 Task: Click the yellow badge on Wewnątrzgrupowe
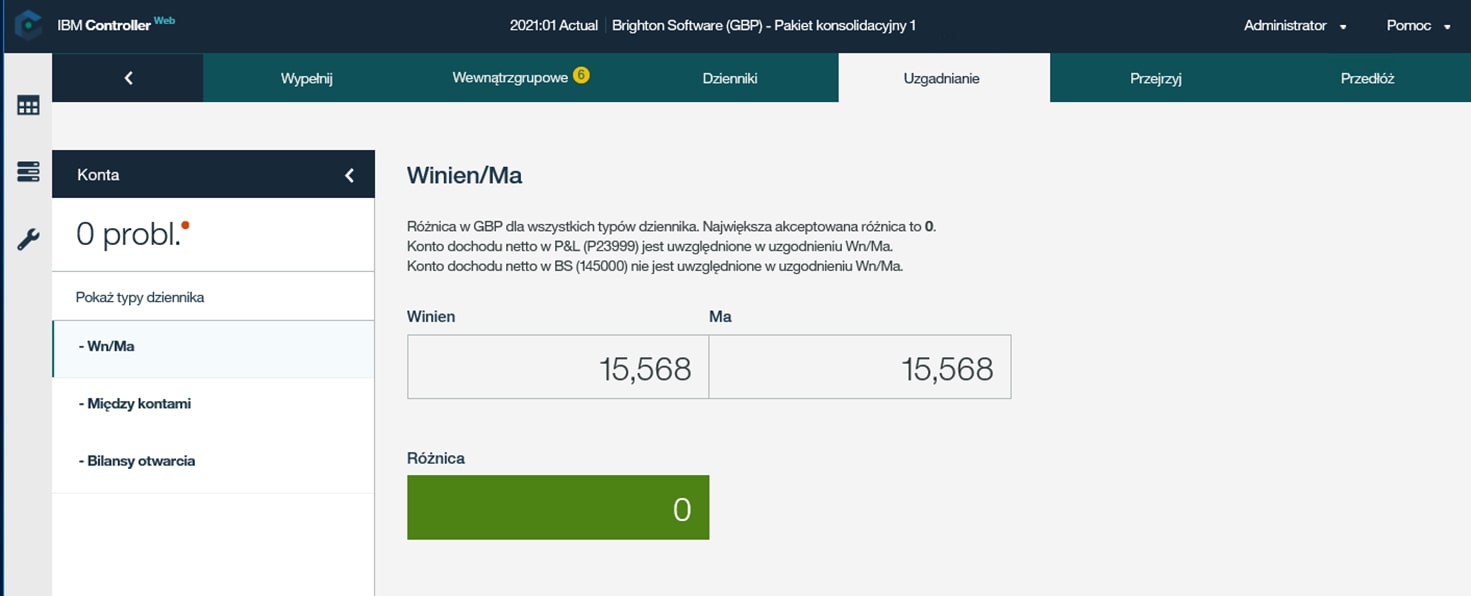click(581, 75)
